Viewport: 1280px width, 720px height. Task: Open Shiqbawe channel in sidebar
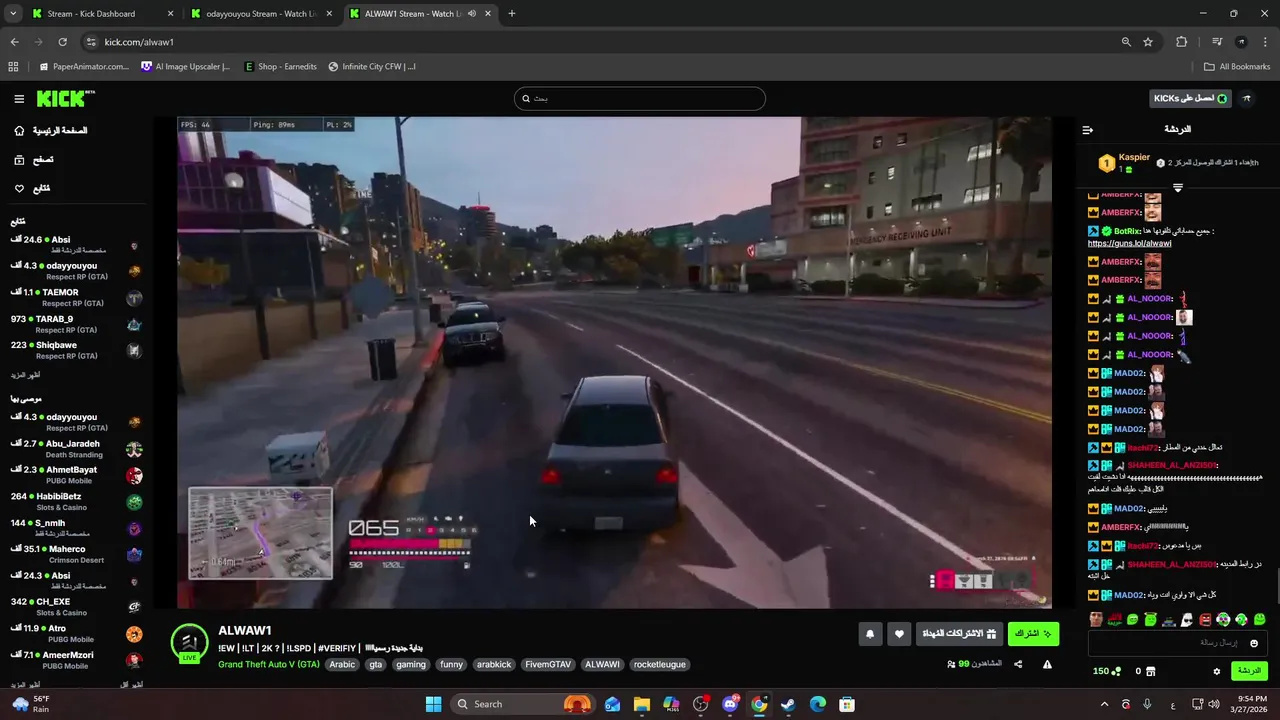[76, 350]
